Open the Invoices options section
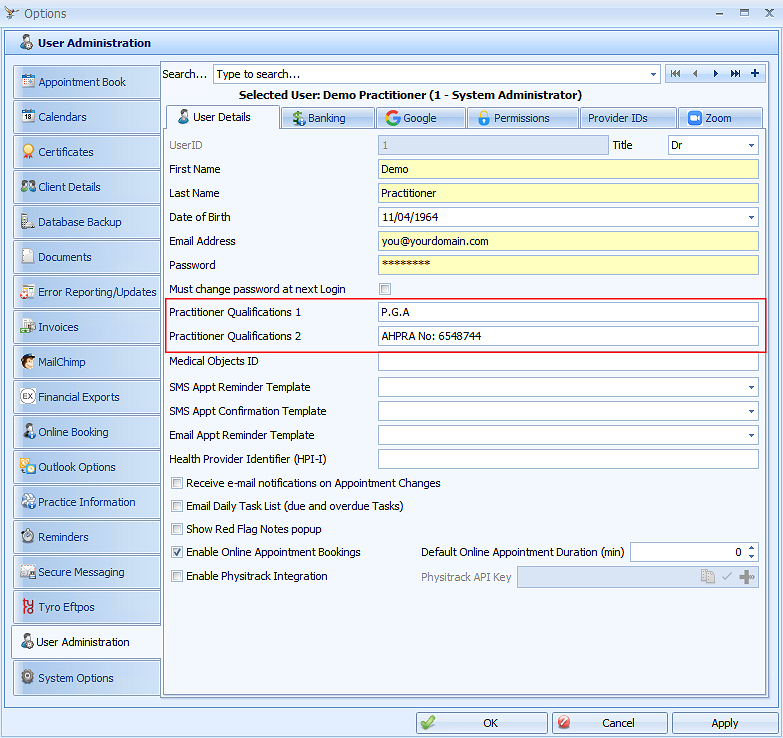This screenshot has width=783, height=738. tap(86, 327)
